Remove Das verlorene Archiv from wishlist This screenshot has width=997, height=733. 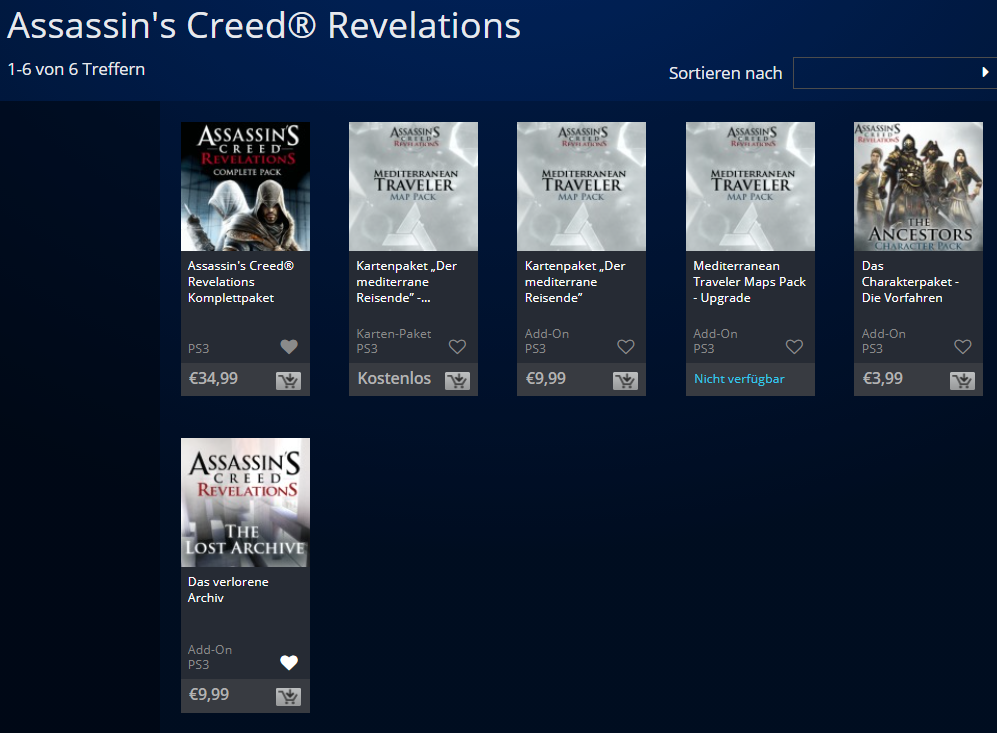pyautogui.click(x=289, y=663)
